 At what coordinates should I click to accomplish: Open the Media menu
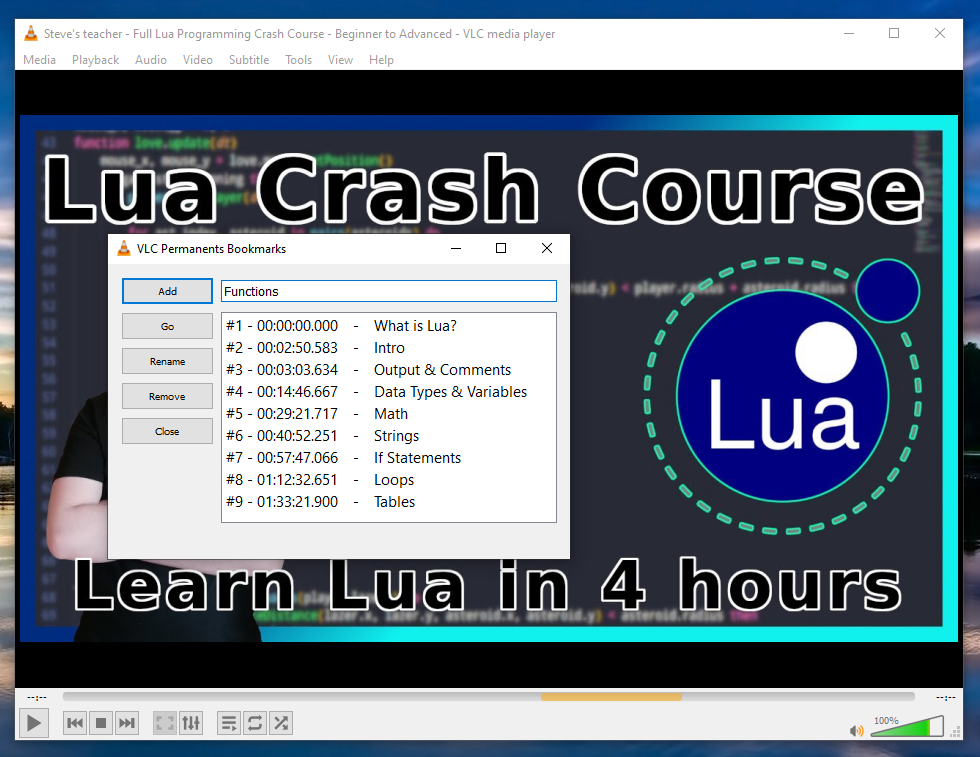click(39, 60)
